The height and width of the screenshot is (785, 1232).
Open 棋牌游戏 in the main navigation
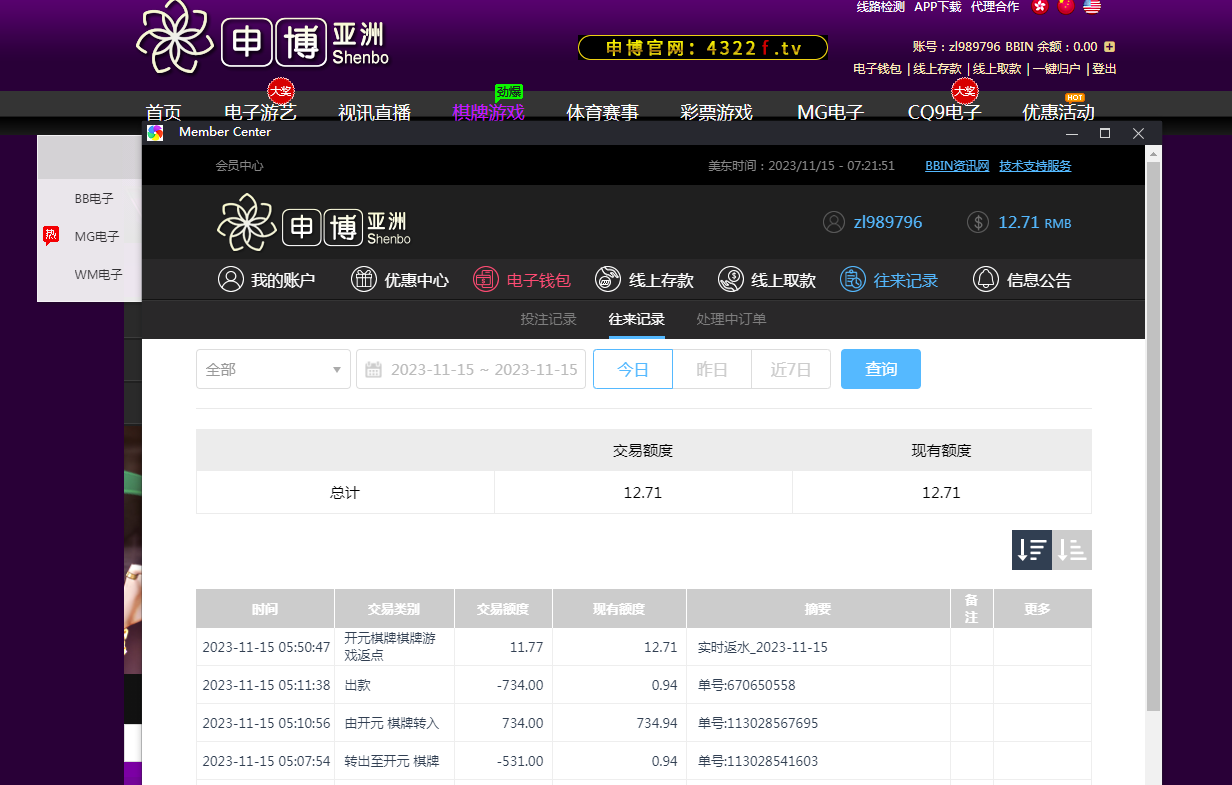(x=489, y=112)
